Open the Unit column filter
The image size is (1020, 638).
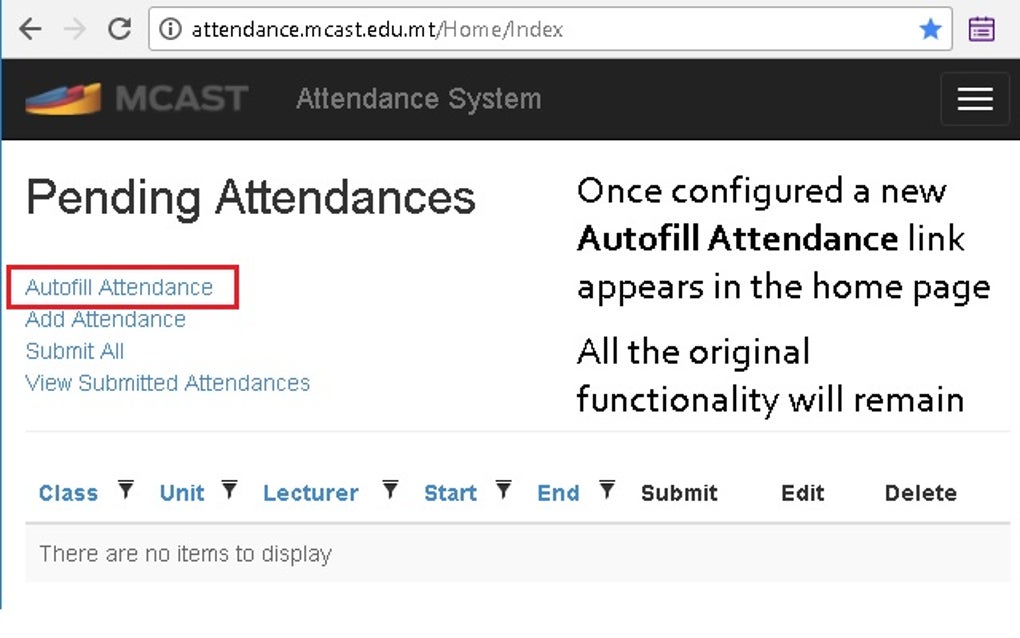pyautogui.click(x=229, y=489)
